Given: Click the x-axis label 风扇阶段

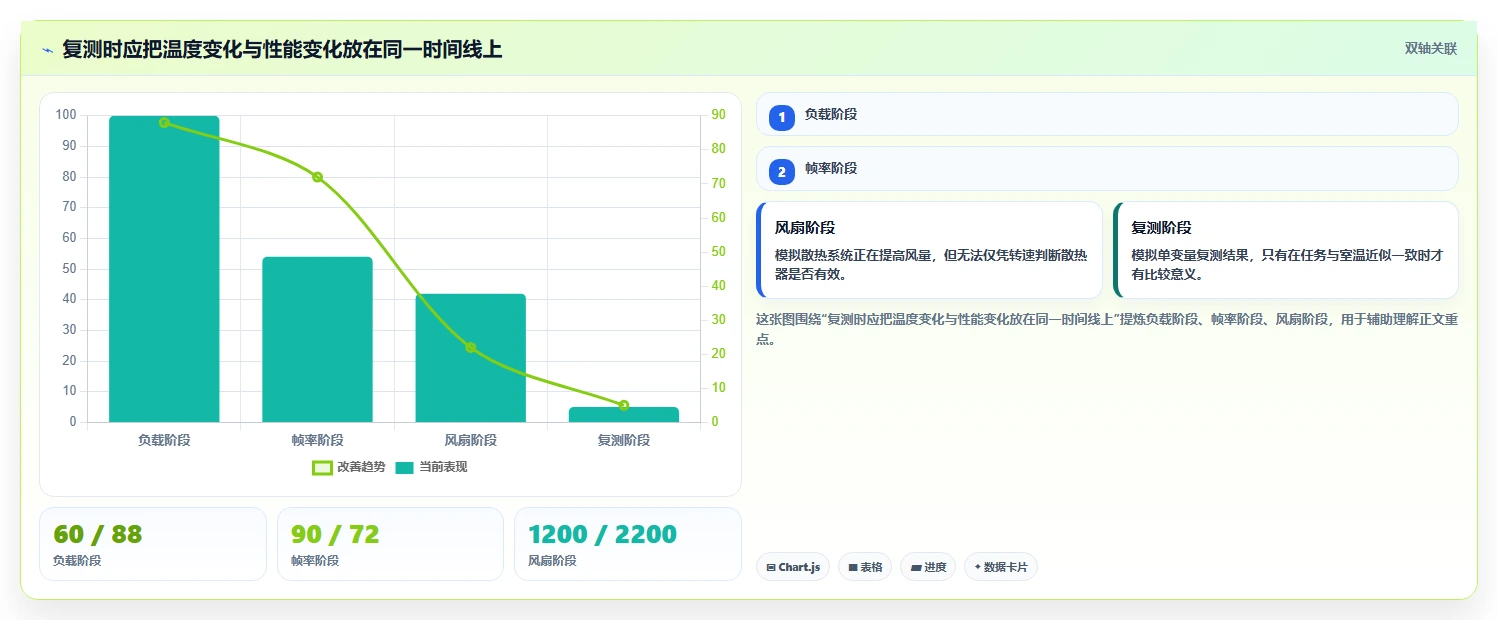Looking at the screenshot, I should [x=470, y=440].
